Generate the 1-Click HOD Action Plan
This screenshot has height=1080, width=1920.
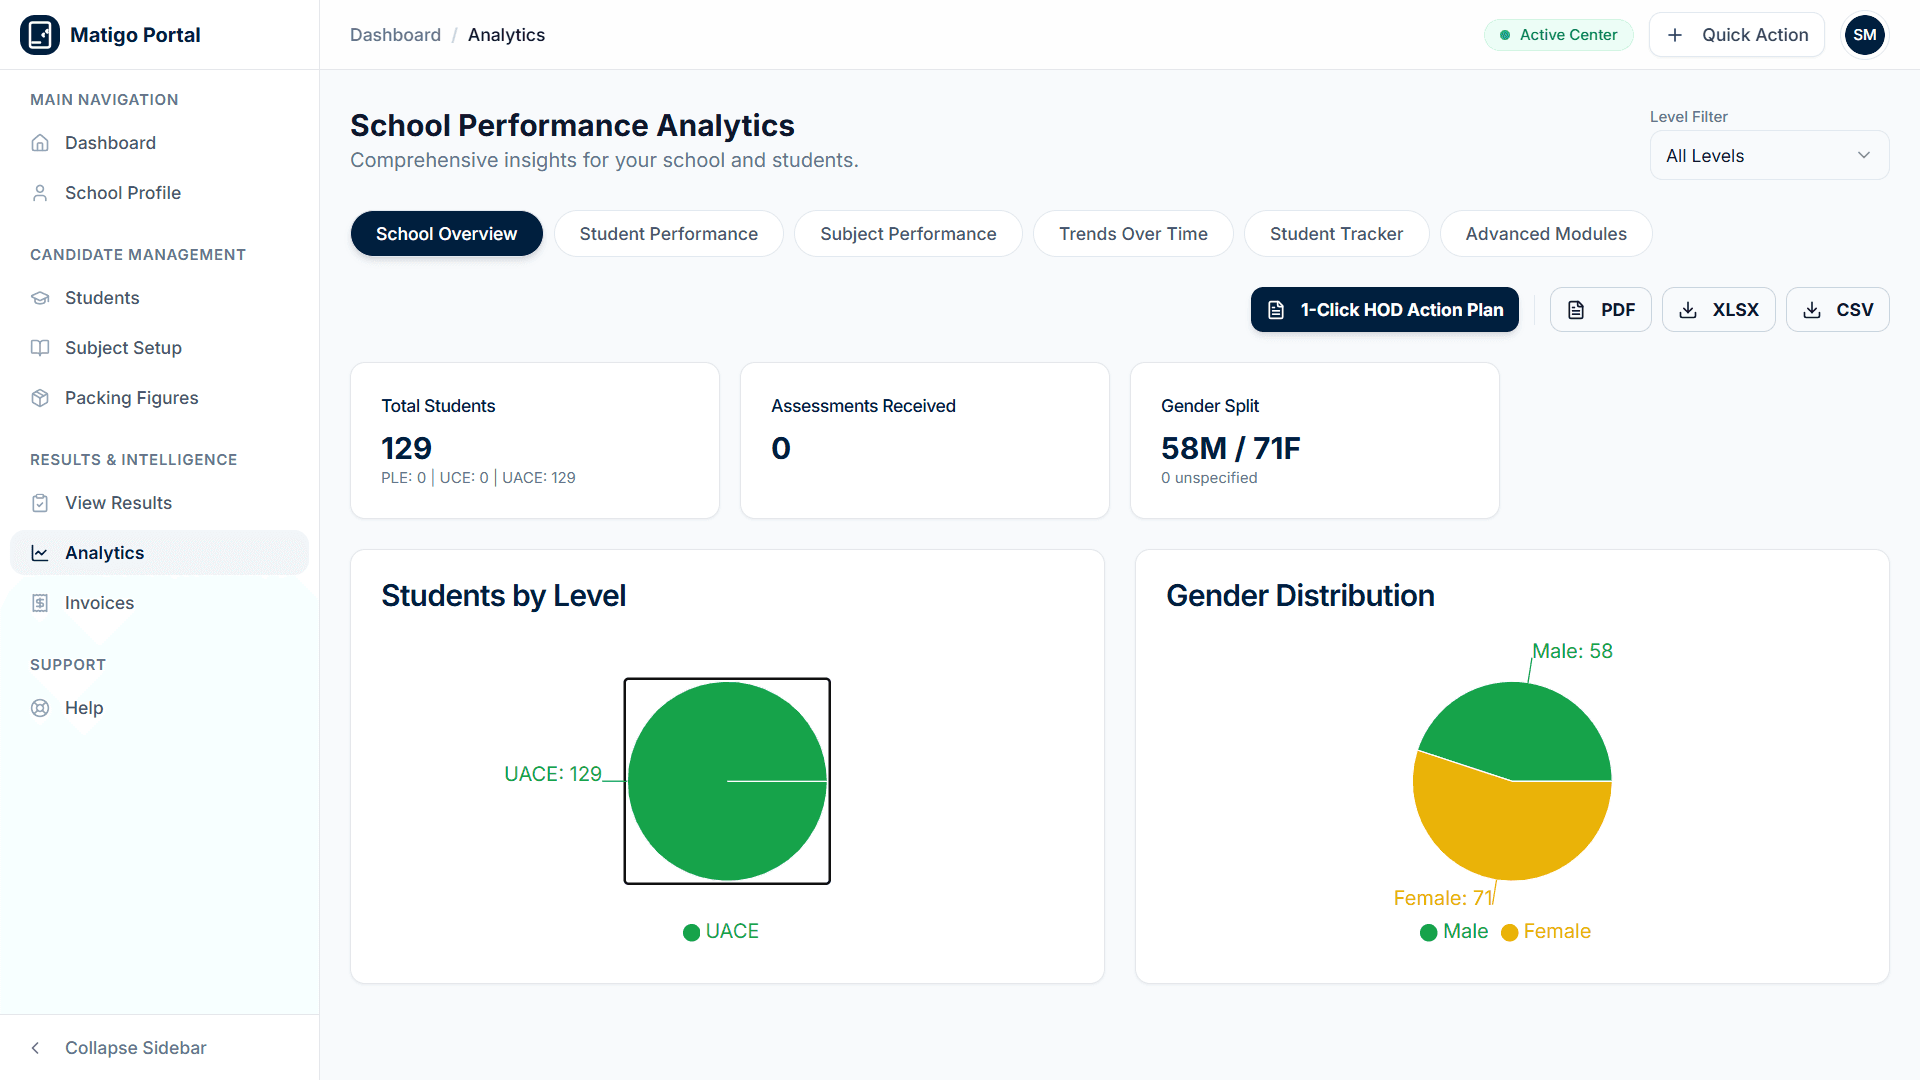(x=1385, y=310)
